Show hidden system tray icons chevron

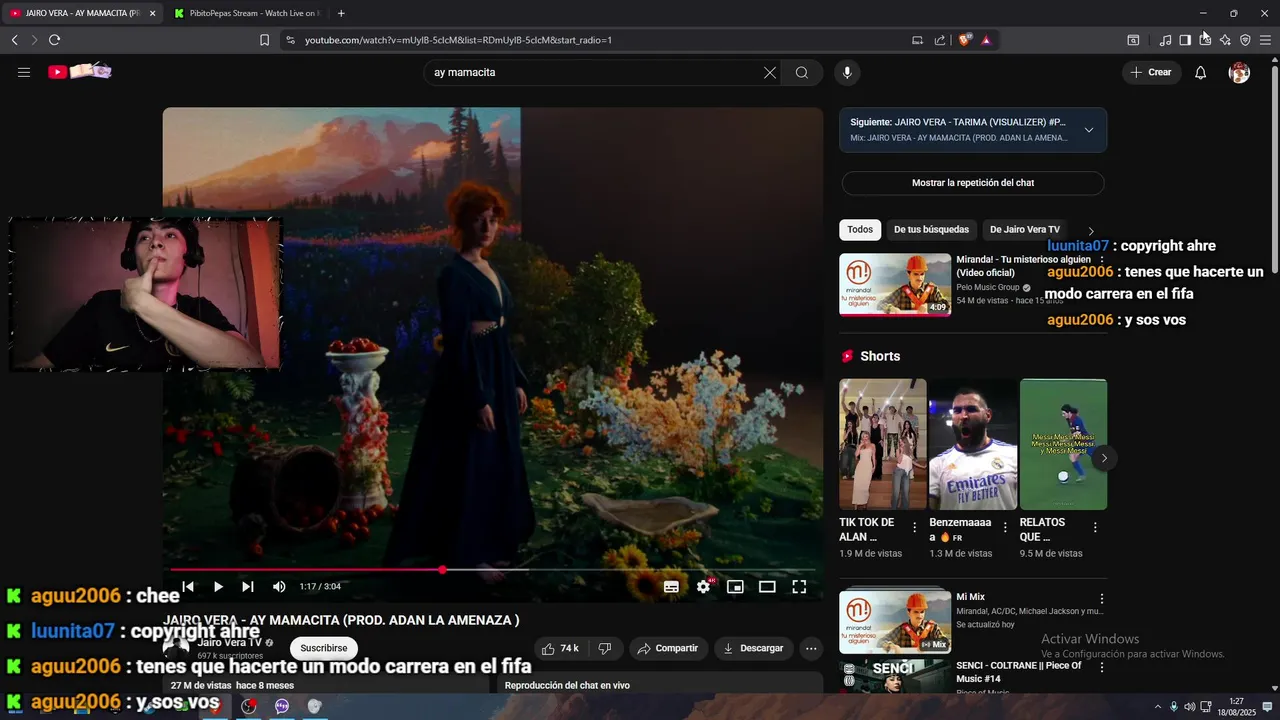pyautogui.click(x=1158, y=707)
